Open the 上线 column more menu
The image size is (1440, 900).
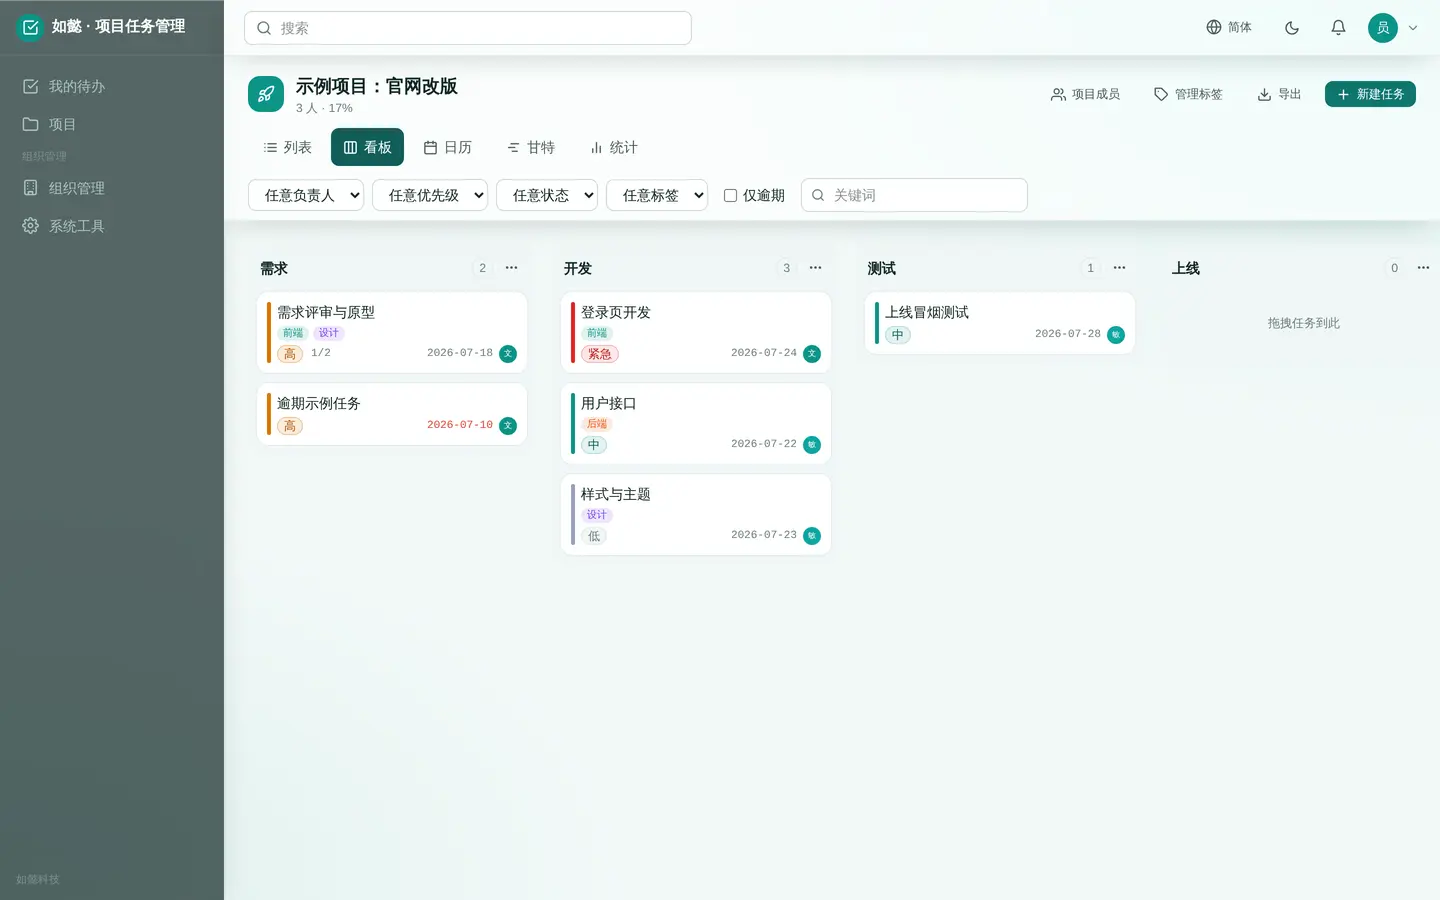point(1424,268)
